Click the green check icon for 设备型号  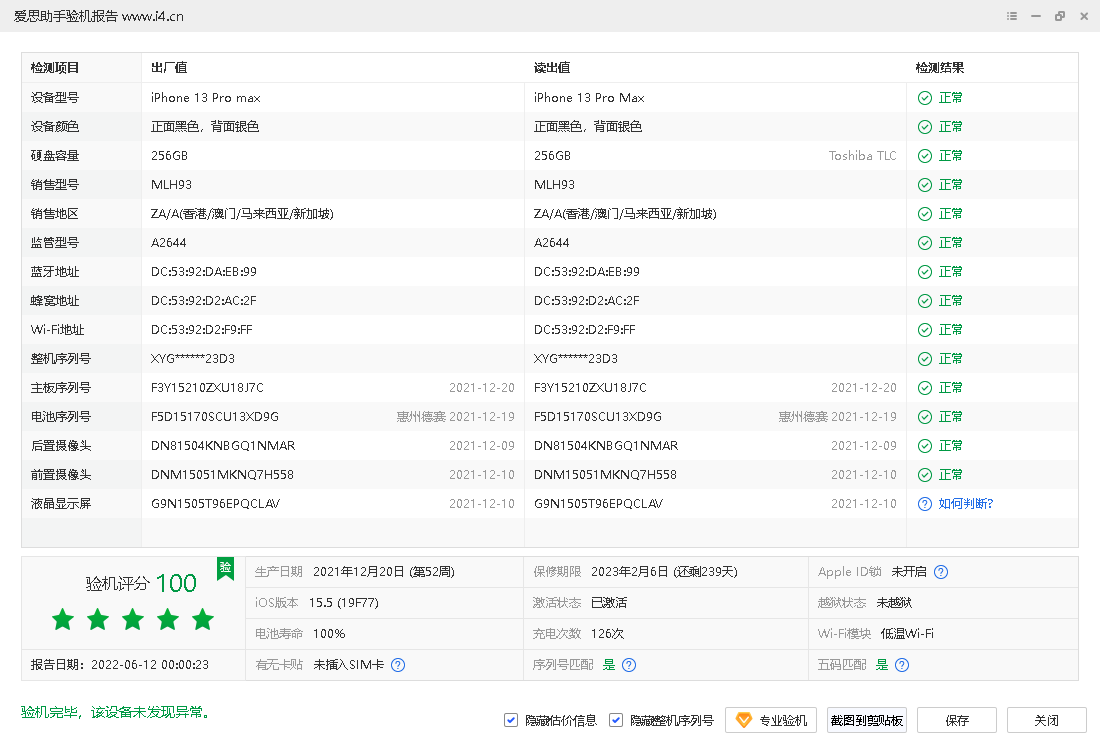[925, 97]
